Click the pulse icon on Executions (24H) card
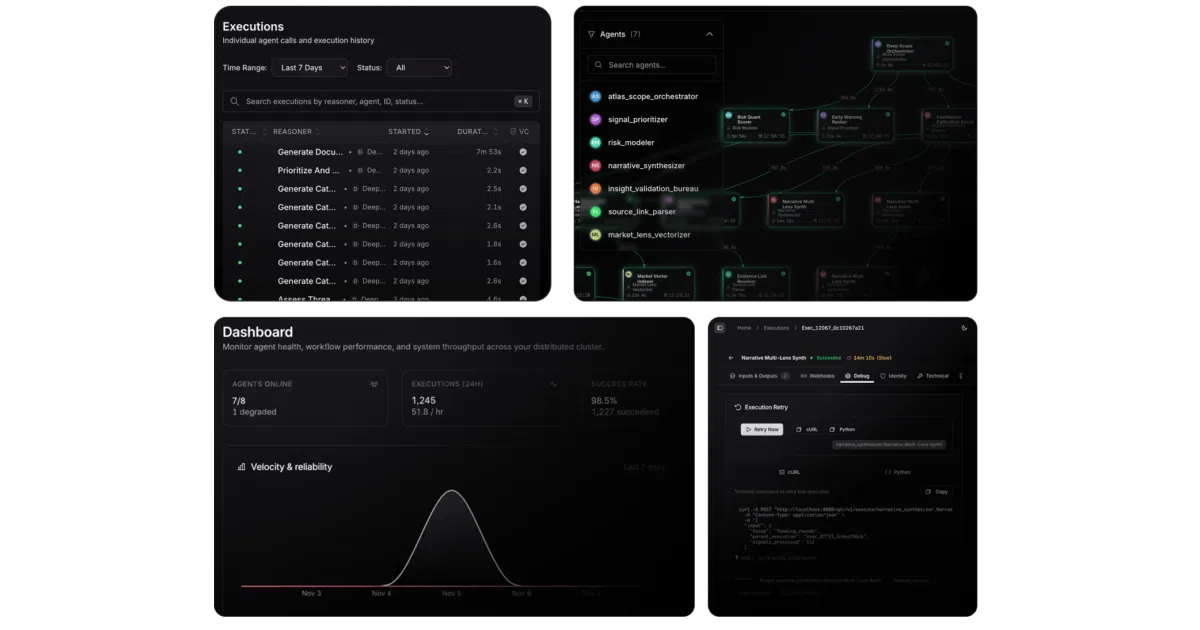Image resolution: width=1200 pixels, height=630 pixels. 554,384
